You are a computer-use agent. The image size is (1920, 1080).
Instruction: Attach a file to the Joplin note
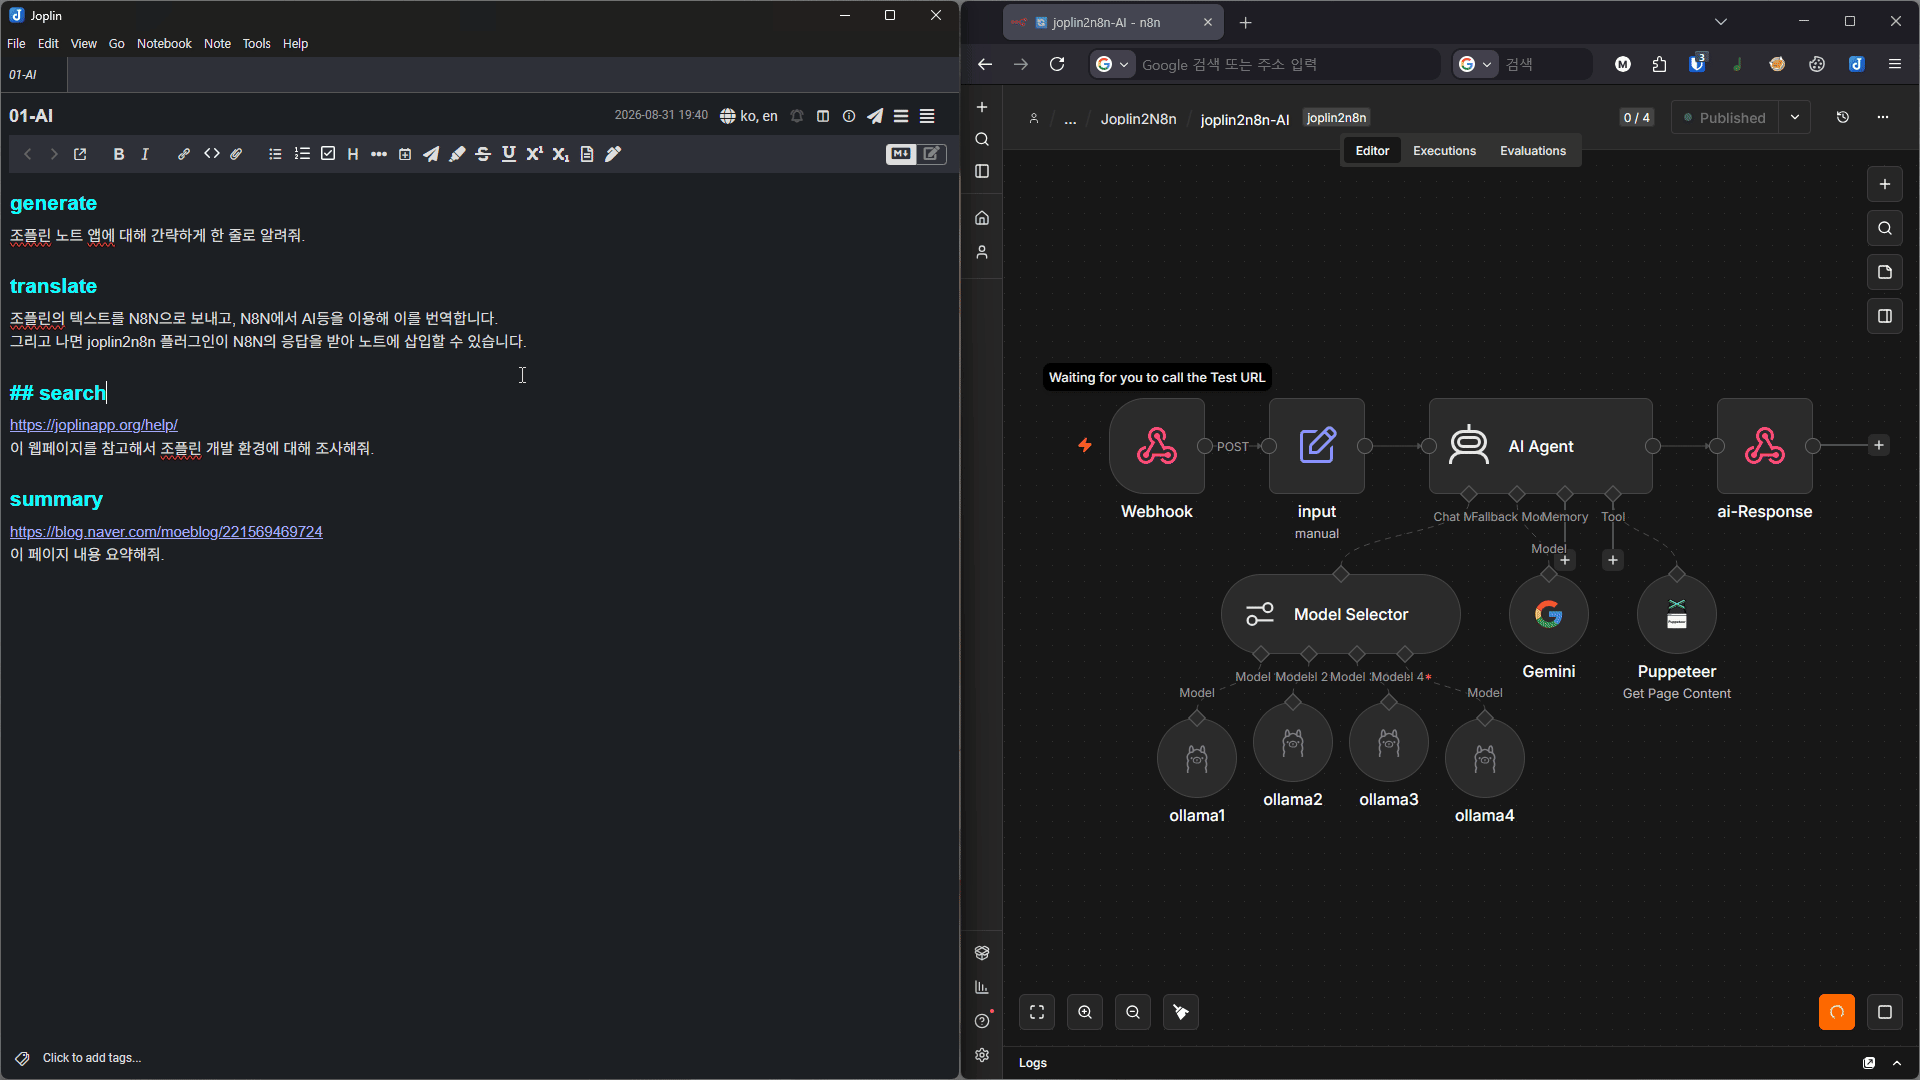pos(236,154)
